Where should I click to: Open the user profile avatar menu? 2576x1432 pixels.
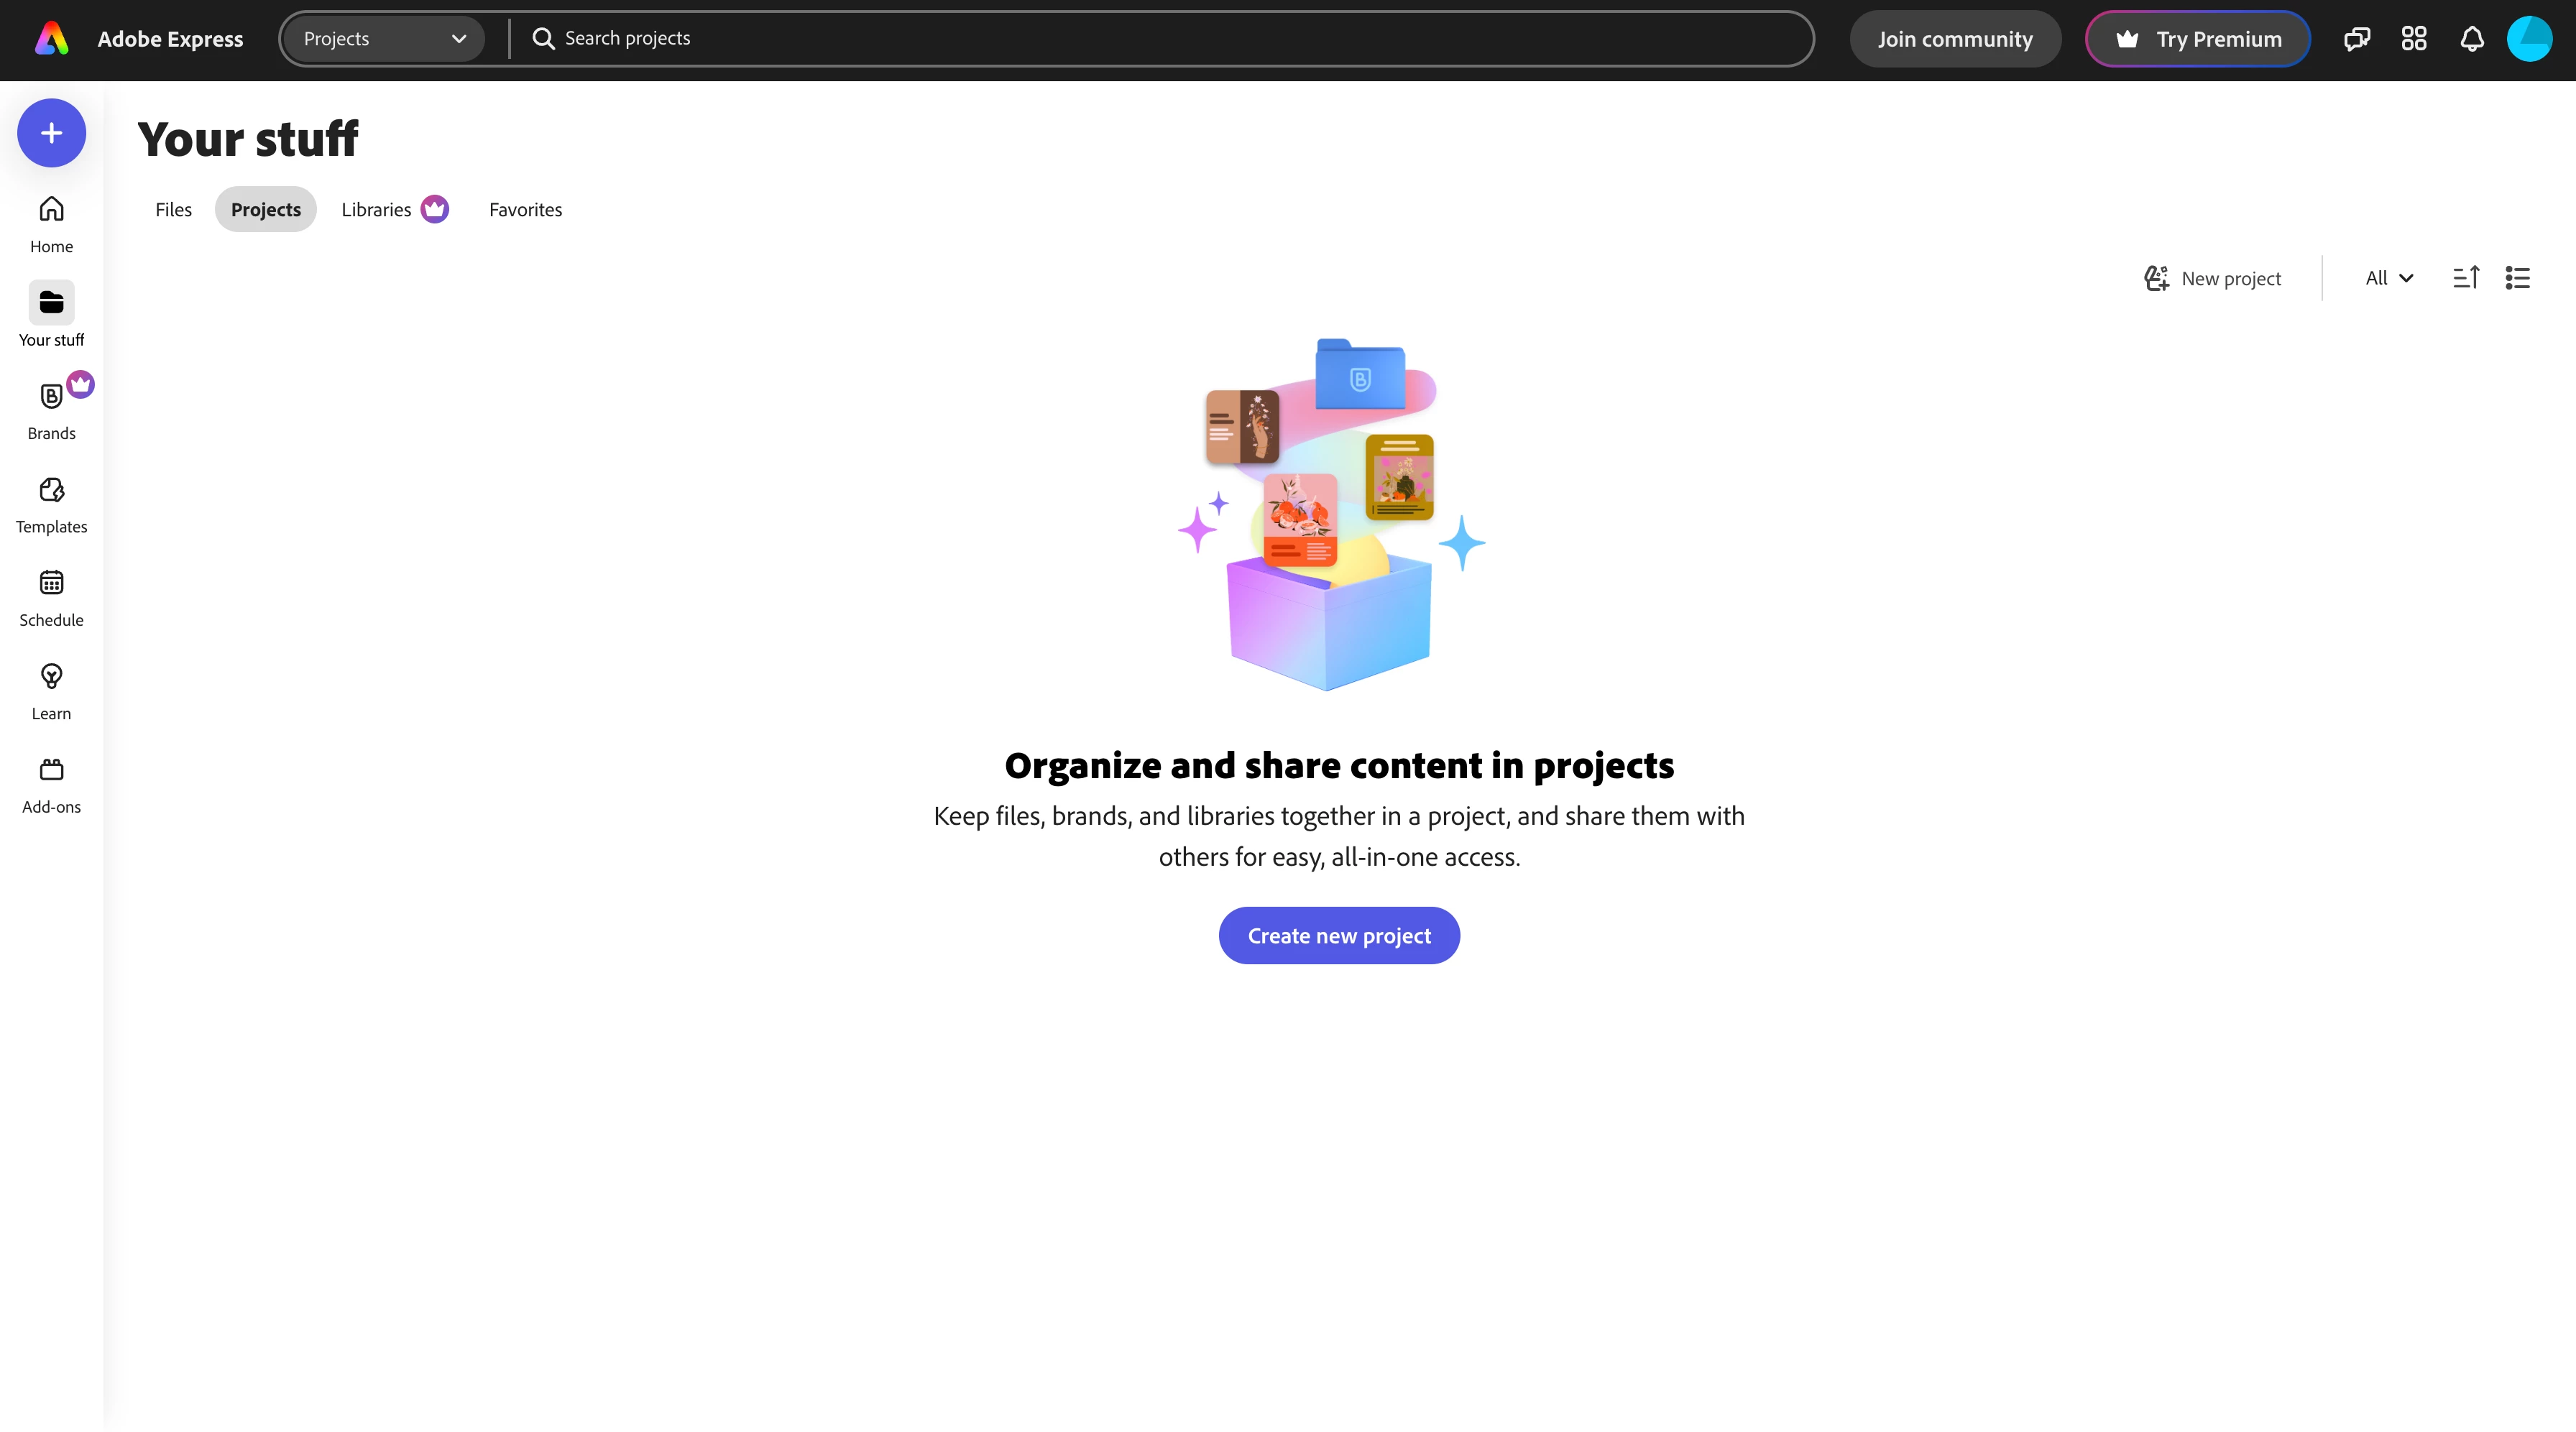[x=2529, y=39]
